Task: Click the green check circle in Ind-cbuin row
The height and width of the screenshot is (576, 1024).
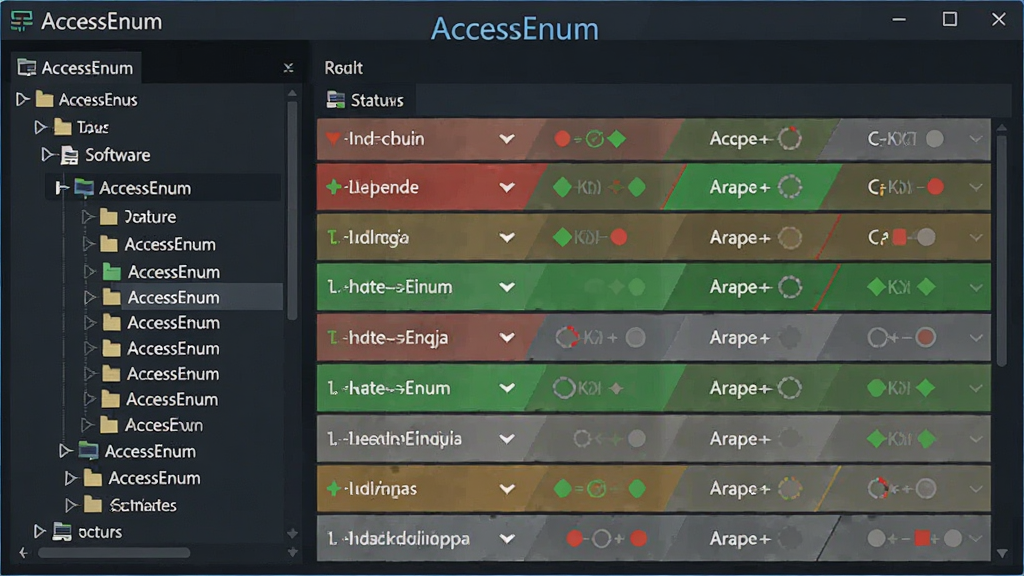Action: tap(594, 138)
